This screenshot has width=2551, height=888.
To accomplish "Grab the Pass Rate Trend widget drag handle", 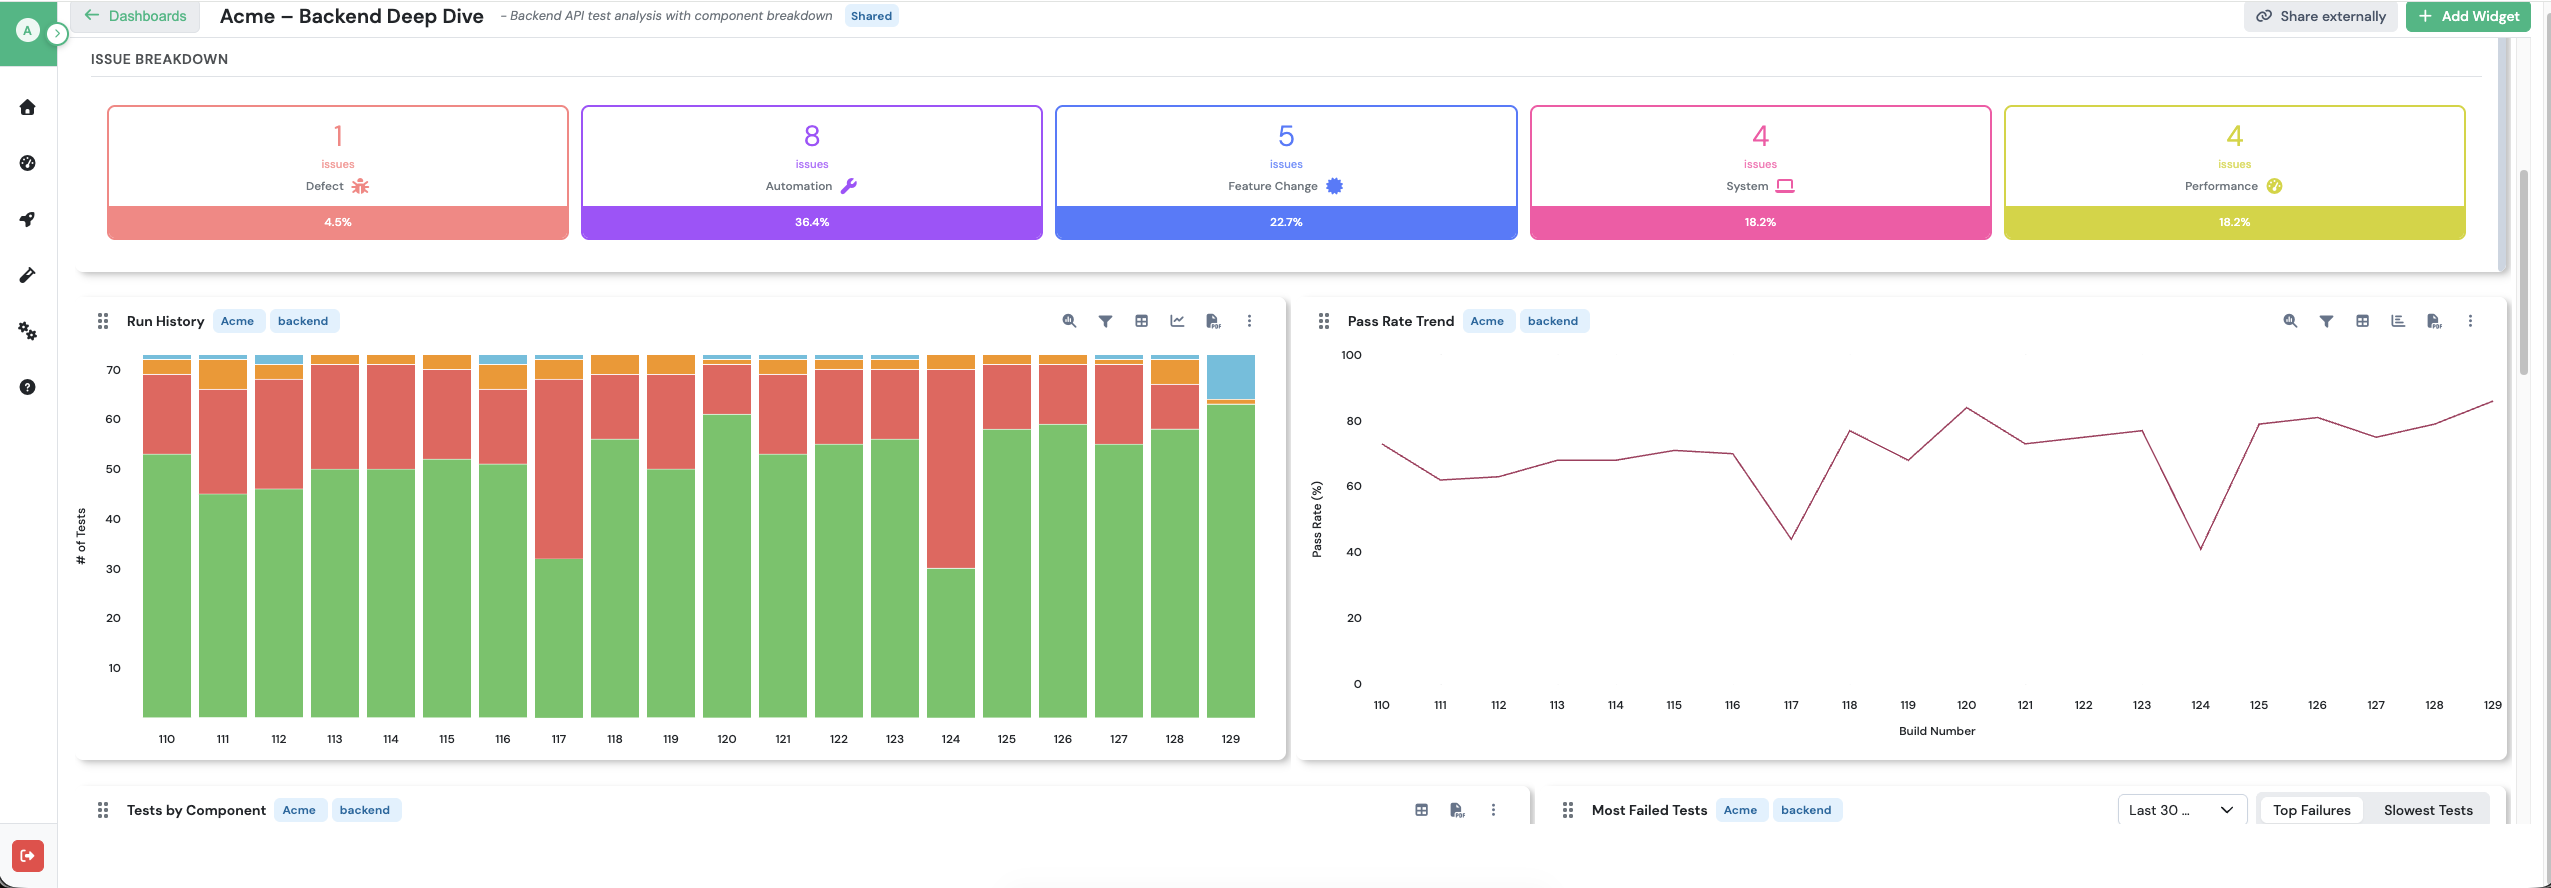I will (x=1324, y=321).
